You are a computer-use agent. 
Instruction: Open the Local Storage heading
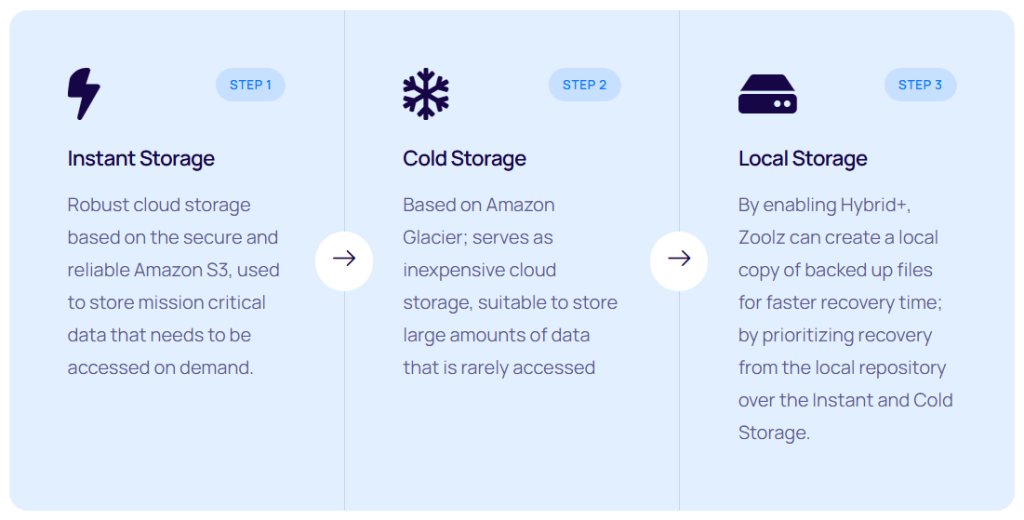803,158
